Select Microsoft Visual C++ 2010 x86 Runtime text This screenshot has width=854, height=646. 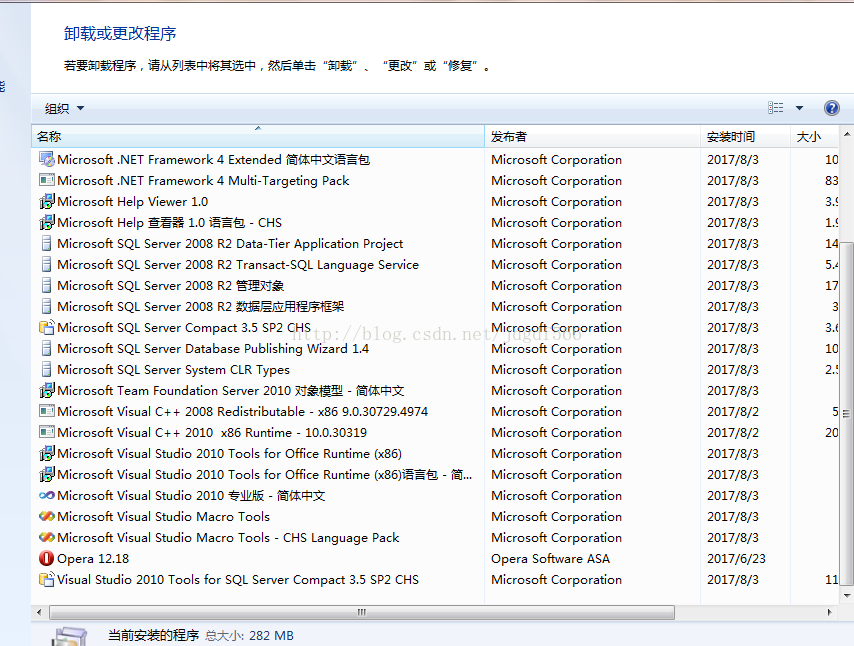pos(212,433)
